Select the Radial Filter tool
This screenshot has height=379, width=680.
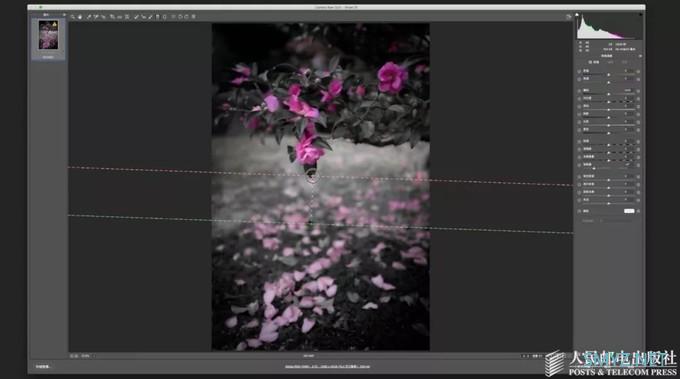[165, 16]
